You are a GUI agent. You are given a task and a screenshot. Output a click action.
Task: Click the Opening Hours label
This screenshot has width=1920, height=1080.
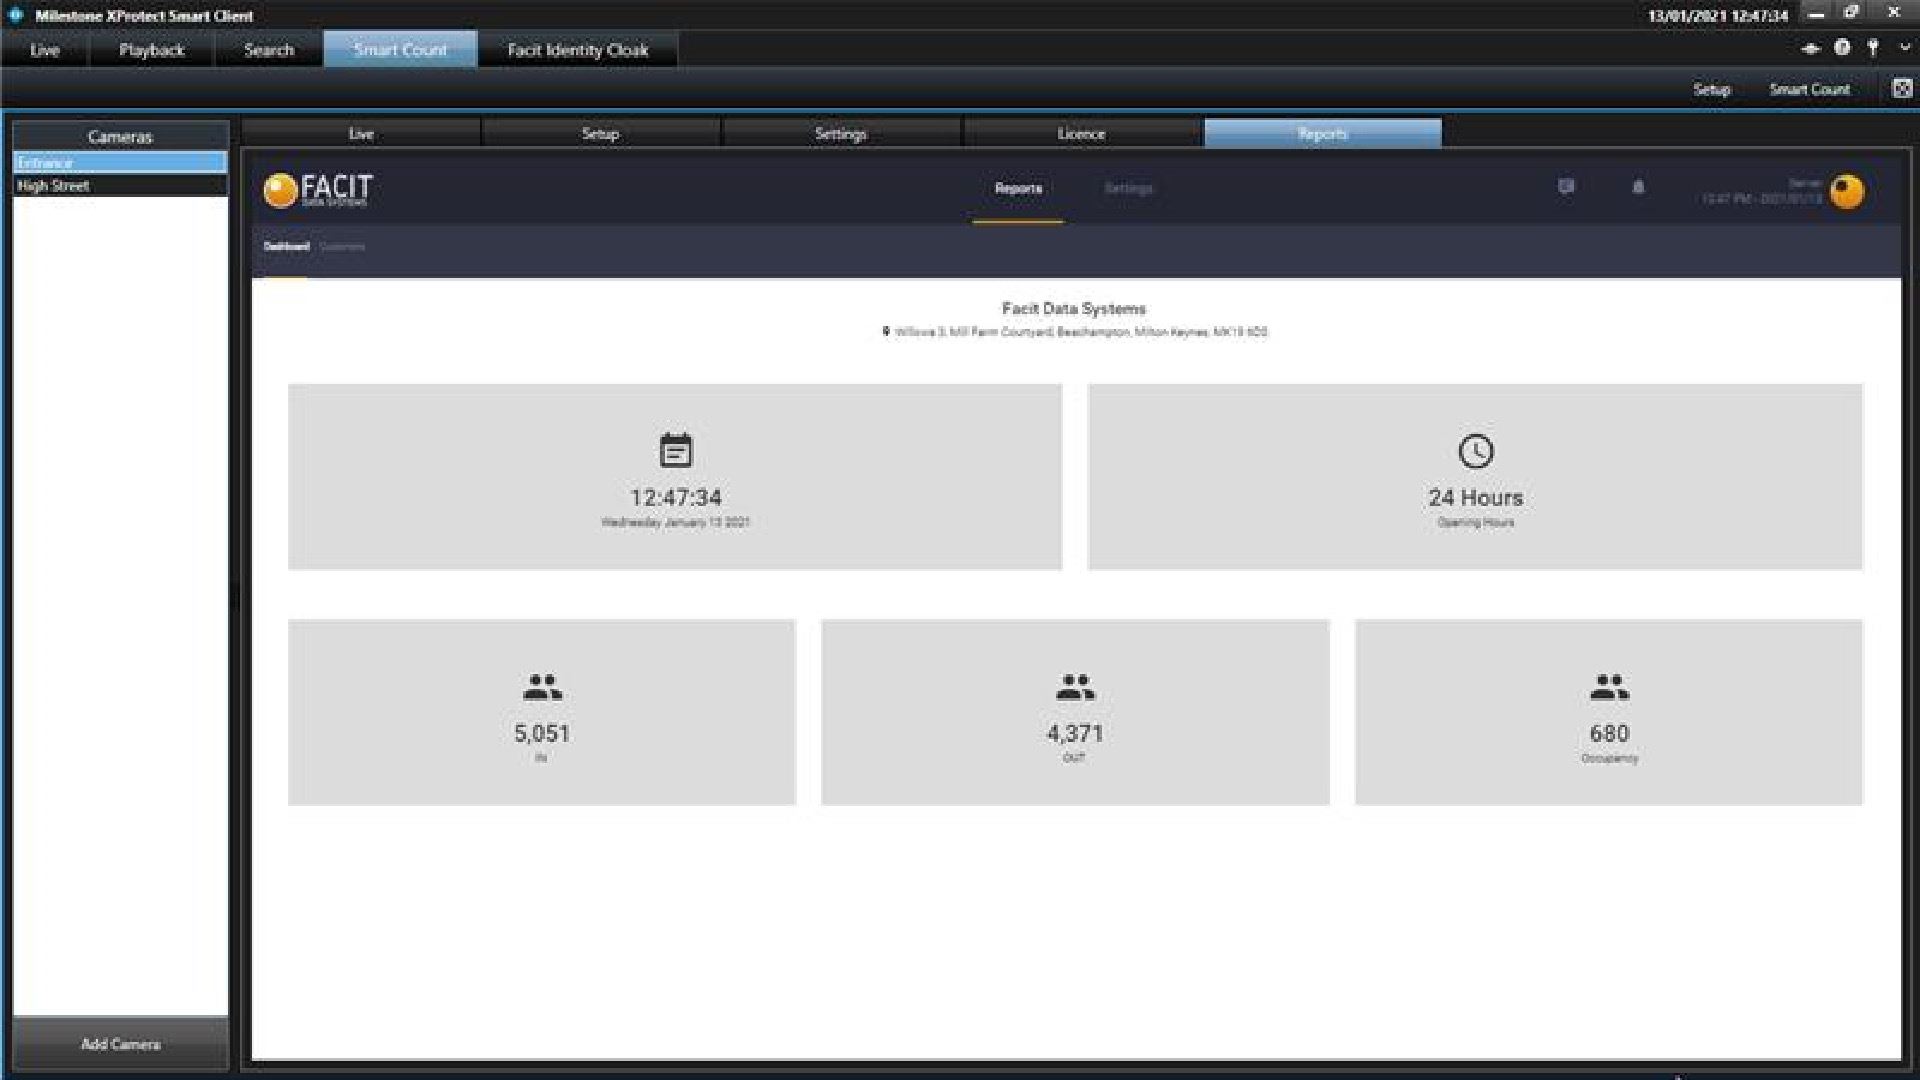1476,523
